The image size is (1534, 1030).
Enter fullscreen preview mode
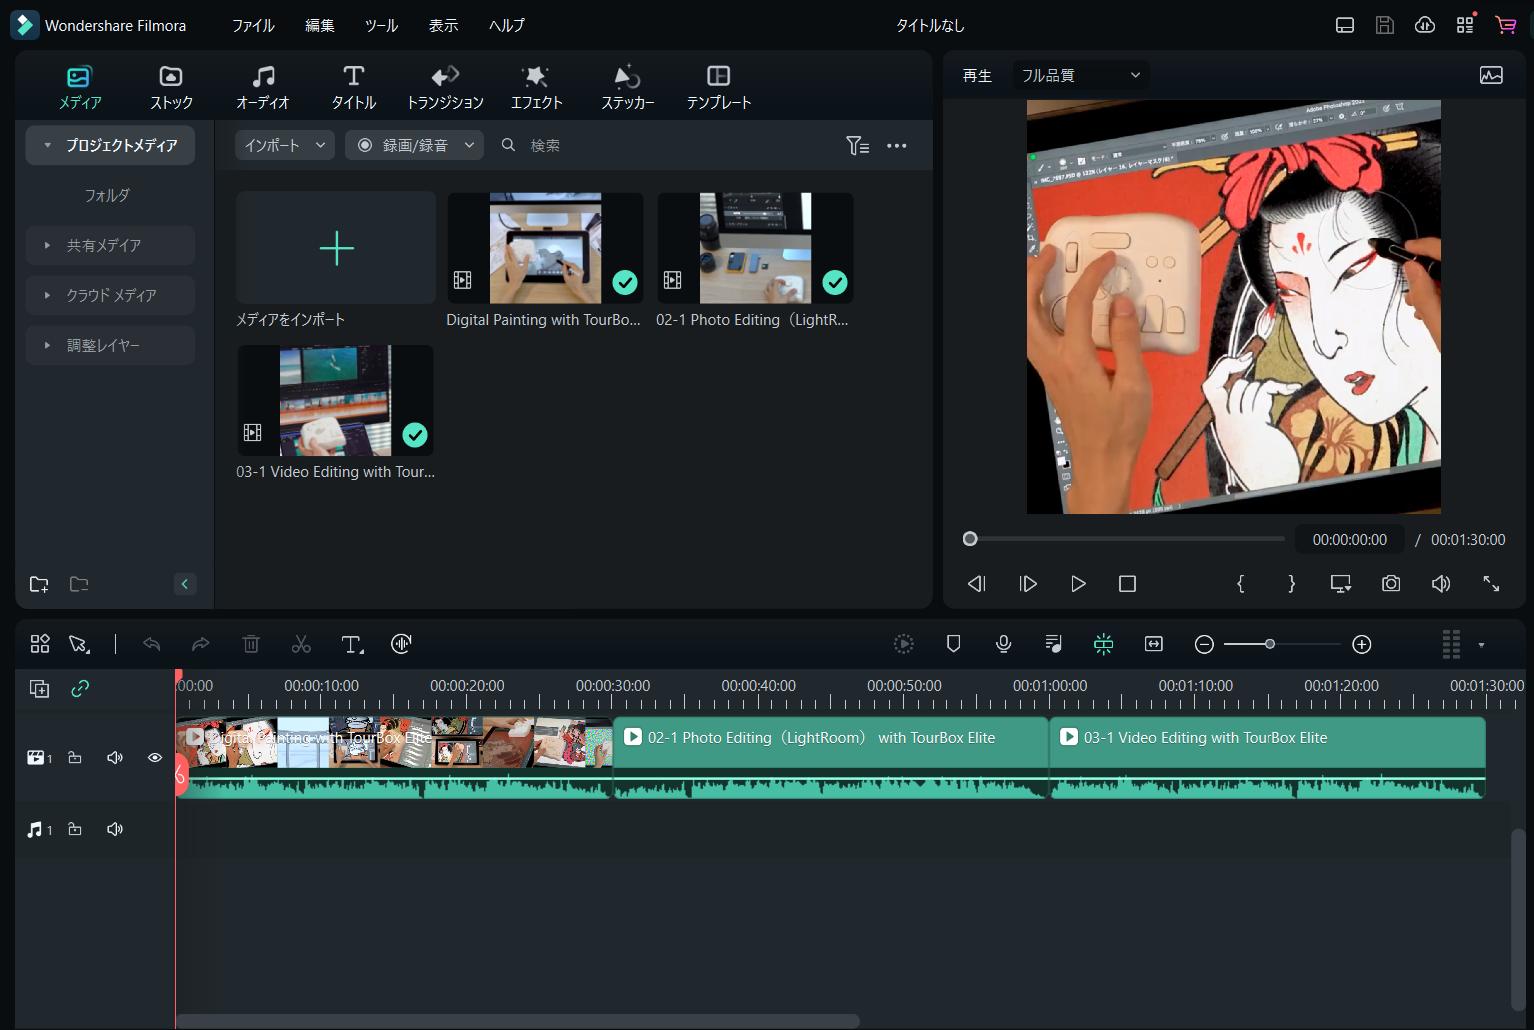(x=1491, y=584)
